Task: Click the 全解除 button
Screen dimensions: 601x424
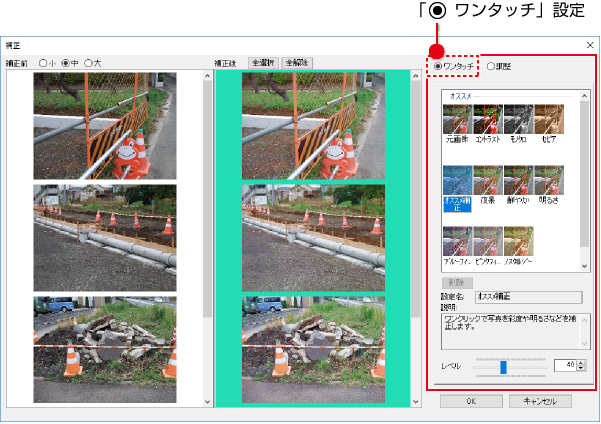Action: click(297, 62)
